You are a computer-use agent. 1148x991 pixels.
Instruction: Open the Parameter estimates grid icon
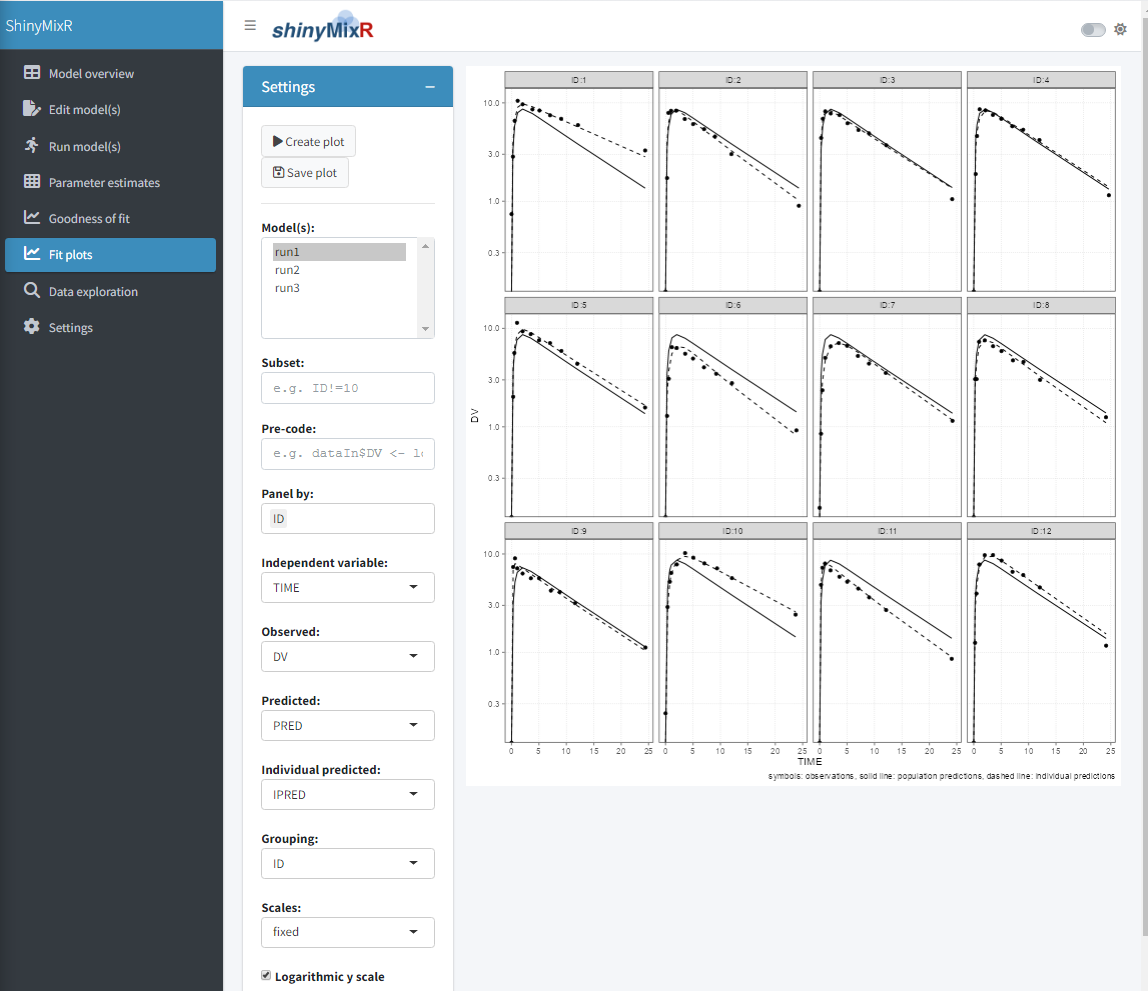coord(31,182)
